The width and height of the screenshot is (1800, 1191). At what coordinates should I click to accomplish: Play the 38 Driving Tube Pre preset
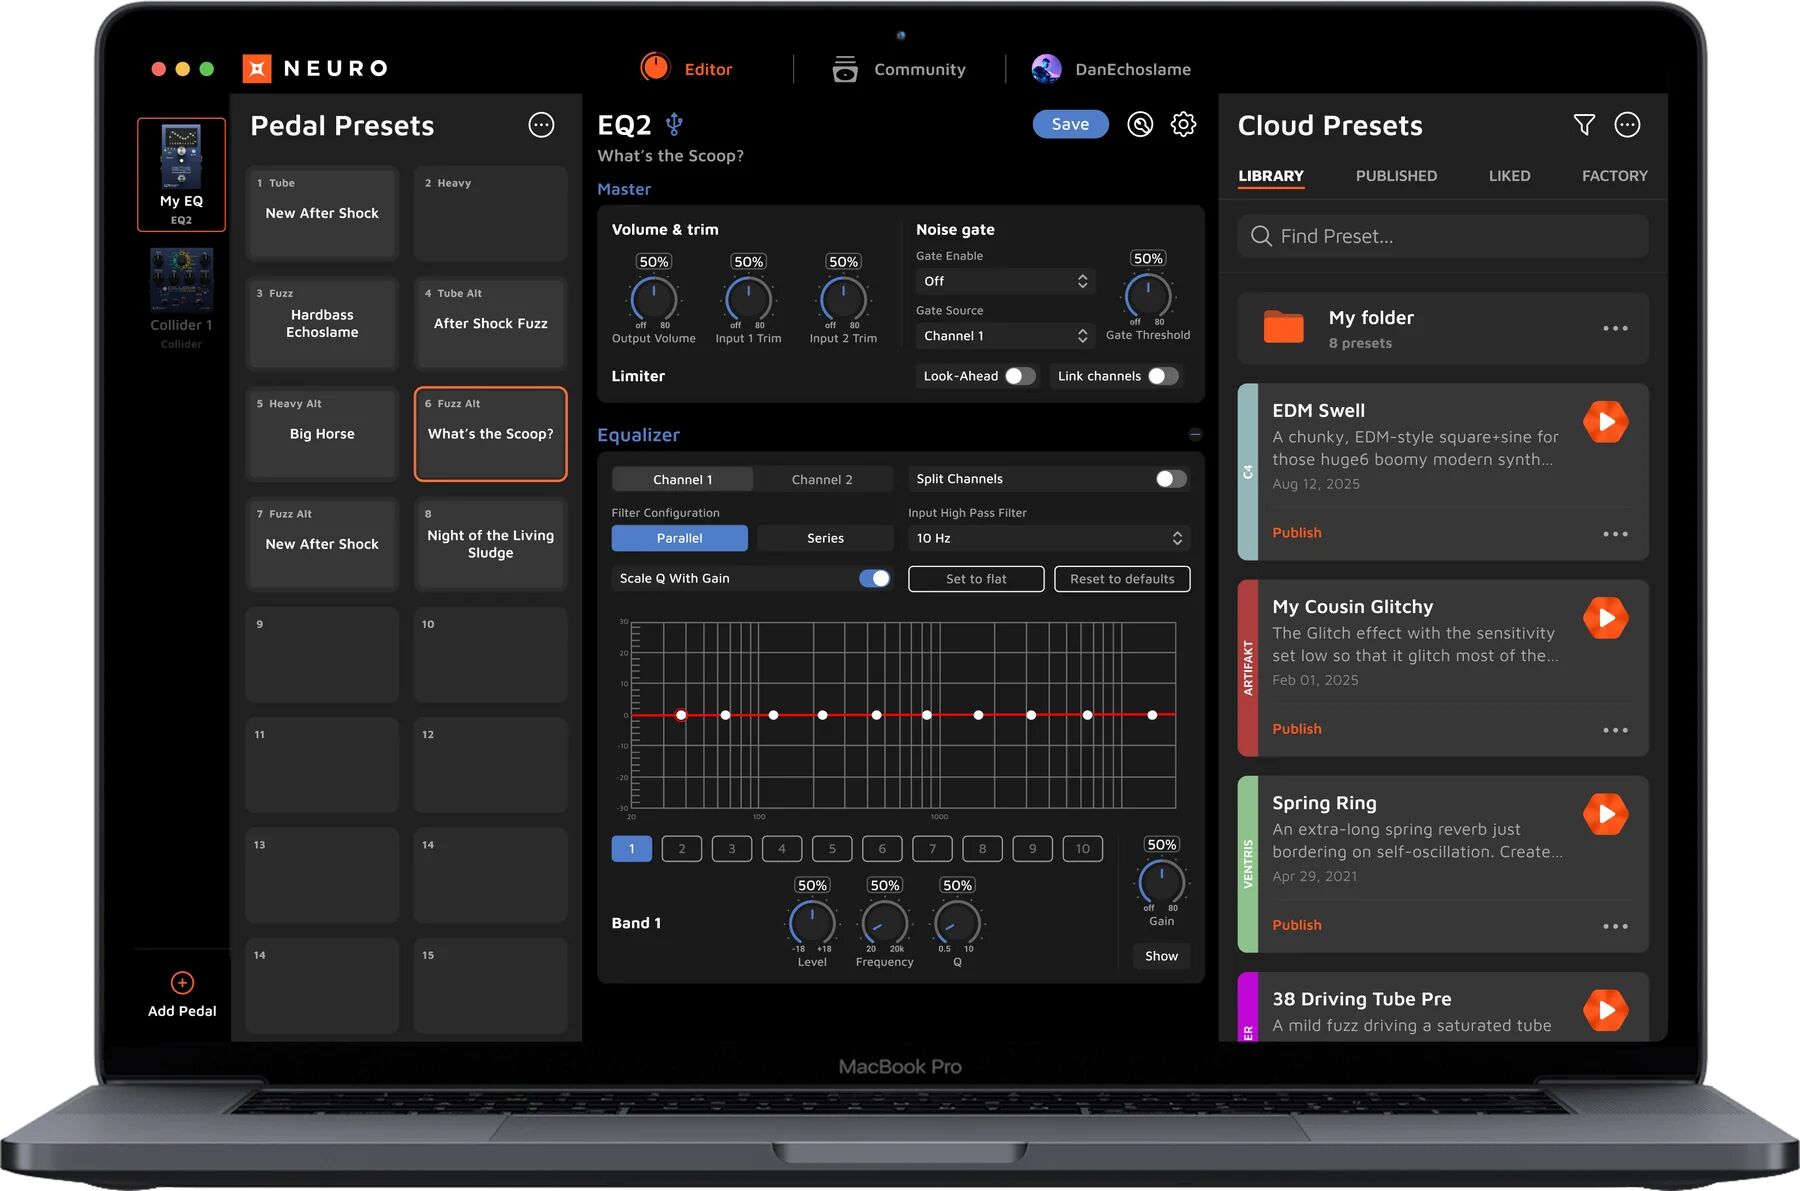tap(1606, 1010)
